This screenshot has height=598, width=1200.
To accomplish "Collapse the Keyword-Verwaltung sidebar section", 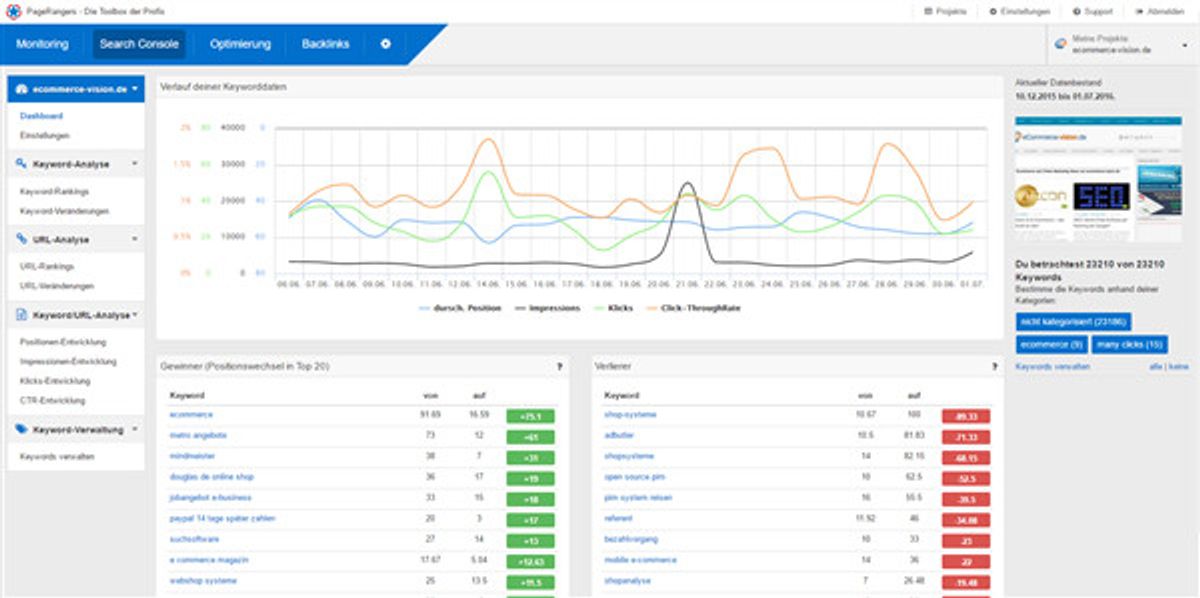I will [76, 430].
